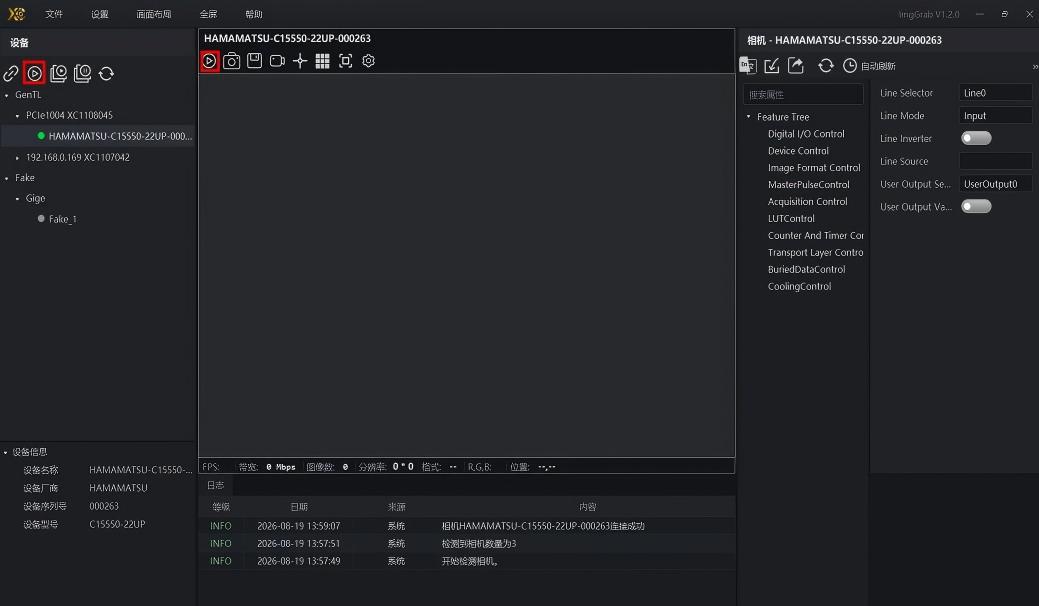
Task: Click the translate language icon in the camera panel
Action: pos(748,66)
